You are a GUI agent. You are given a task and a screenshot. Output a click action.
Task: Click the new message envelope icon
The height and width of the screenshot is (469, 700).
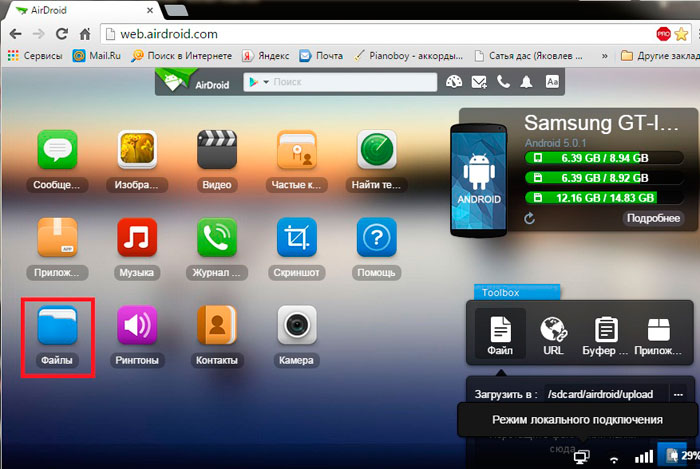(479, 82)
